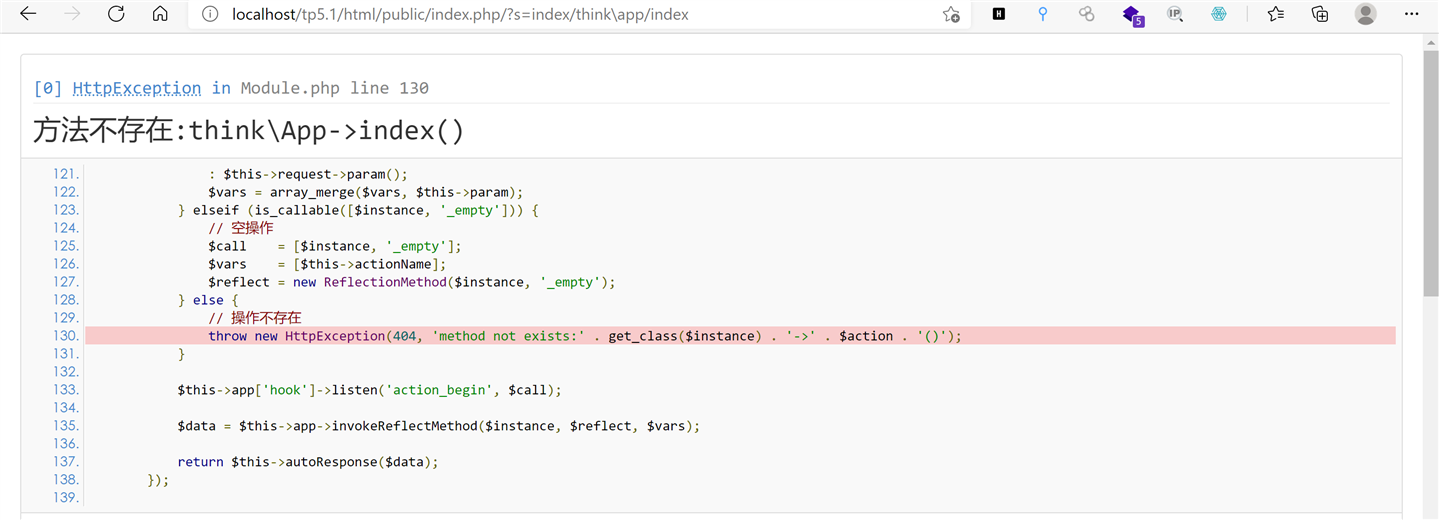Open the user profile menu
The width and height of the screenshot is (1439, 520).
click(1365, 14)
